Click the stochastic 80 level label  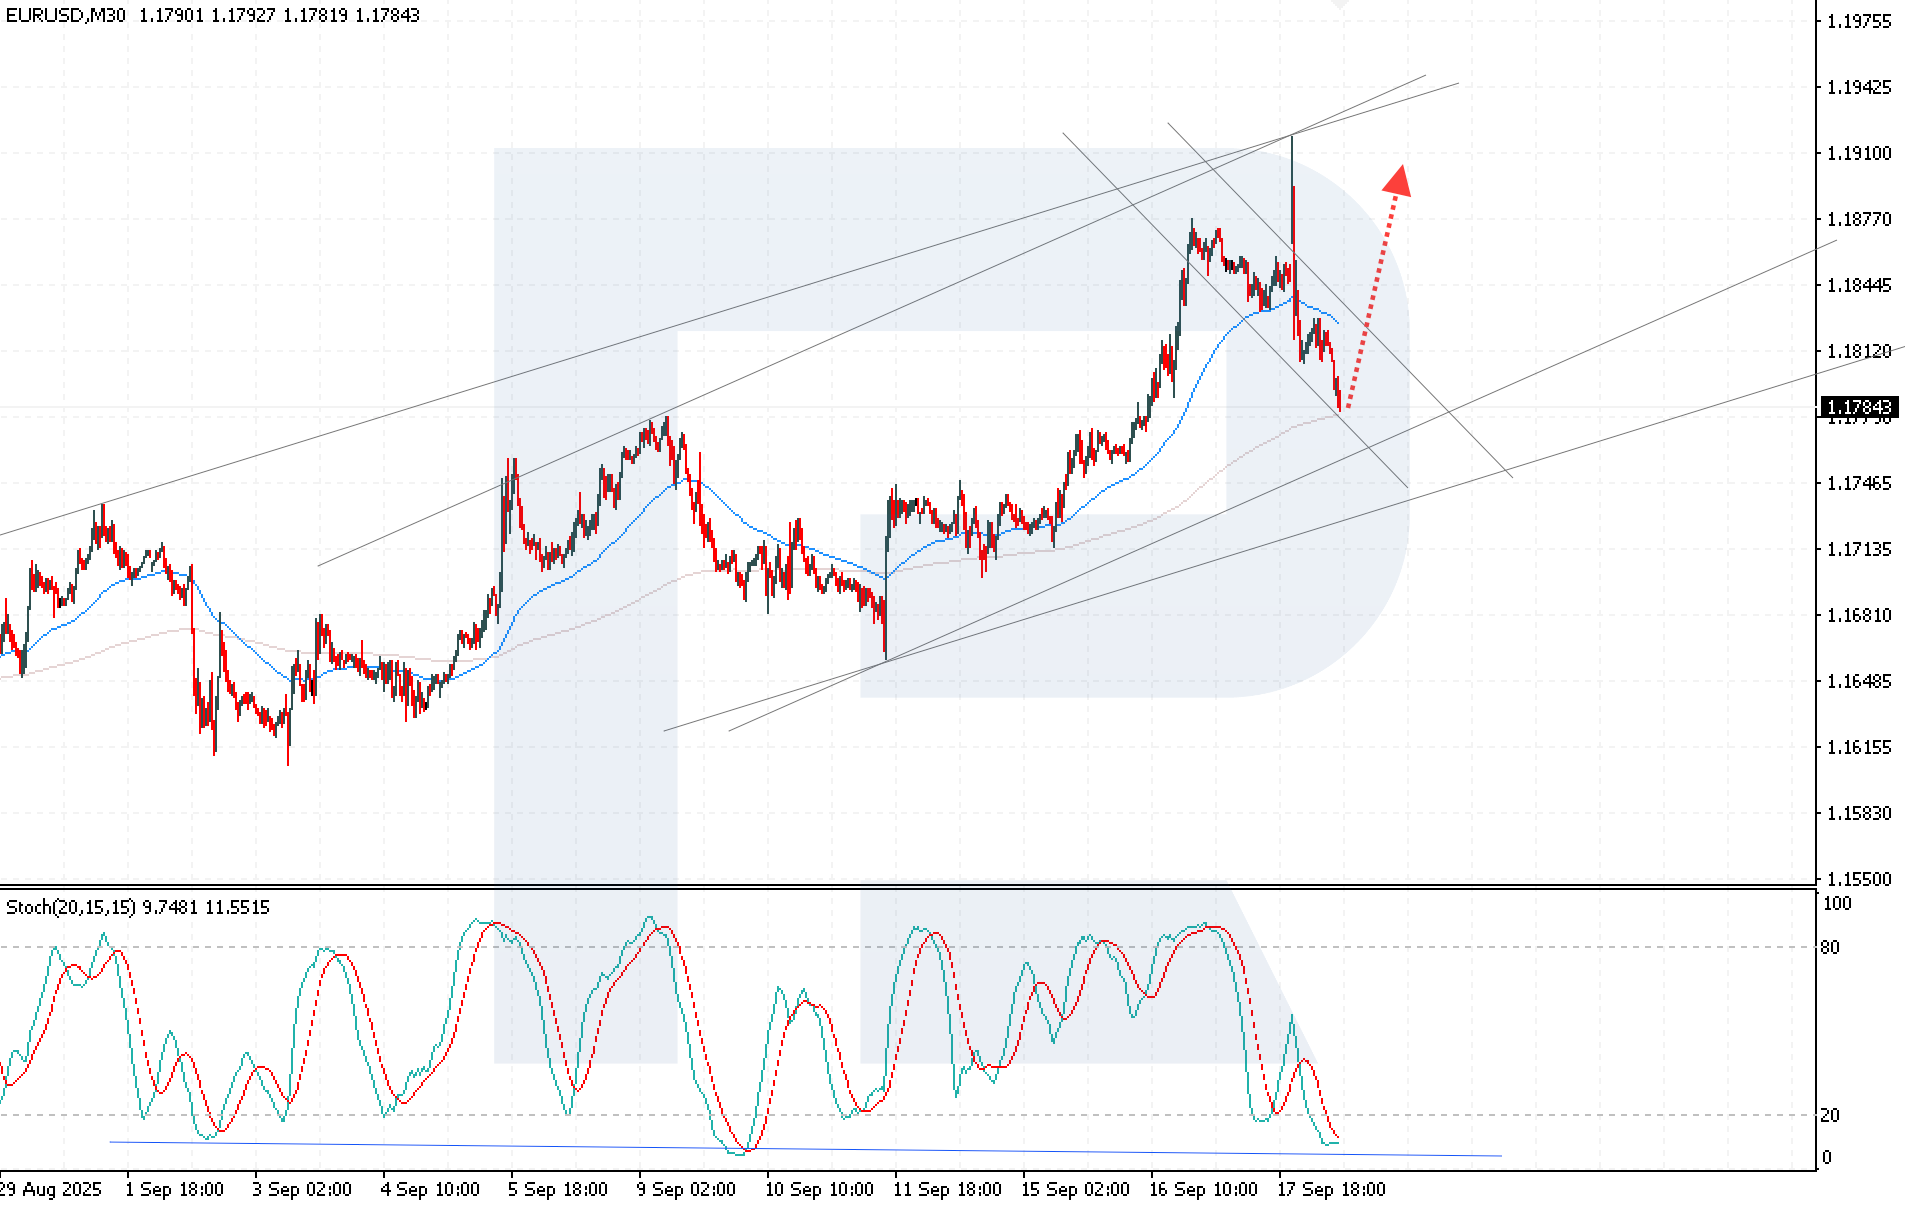click(x=1829, y=947)
